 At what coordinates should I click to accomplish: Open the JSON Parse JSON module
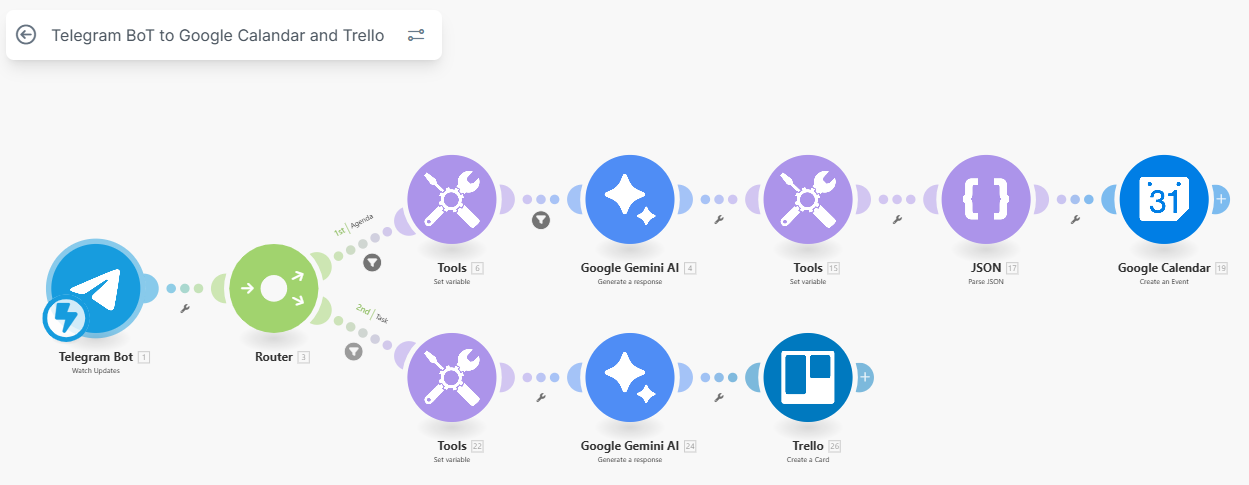pyautogui.click(x=986, y=200)
